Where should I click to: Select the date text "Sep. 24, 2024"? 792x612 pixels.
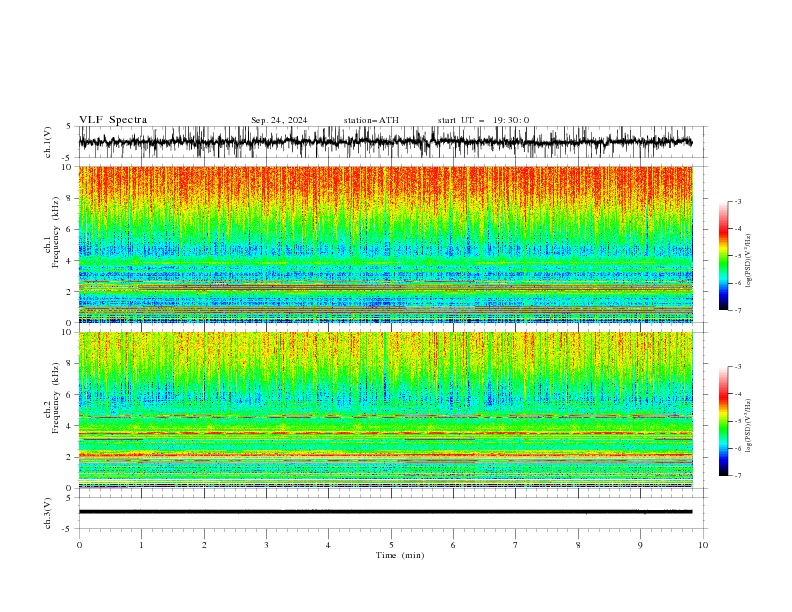[x=279, y=120]
